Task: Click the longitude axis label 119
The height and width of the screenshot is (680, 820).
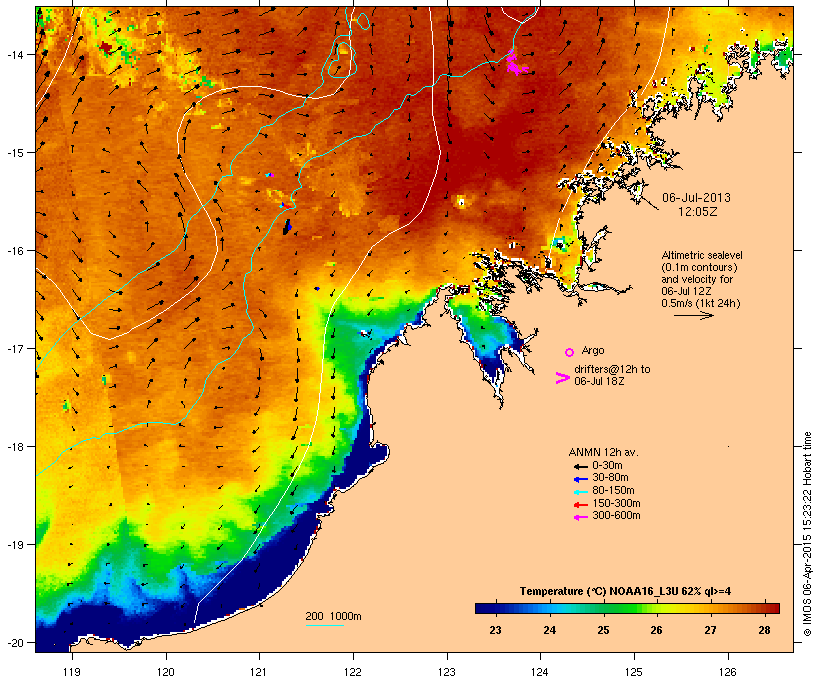Action: (x=72, y=672)
